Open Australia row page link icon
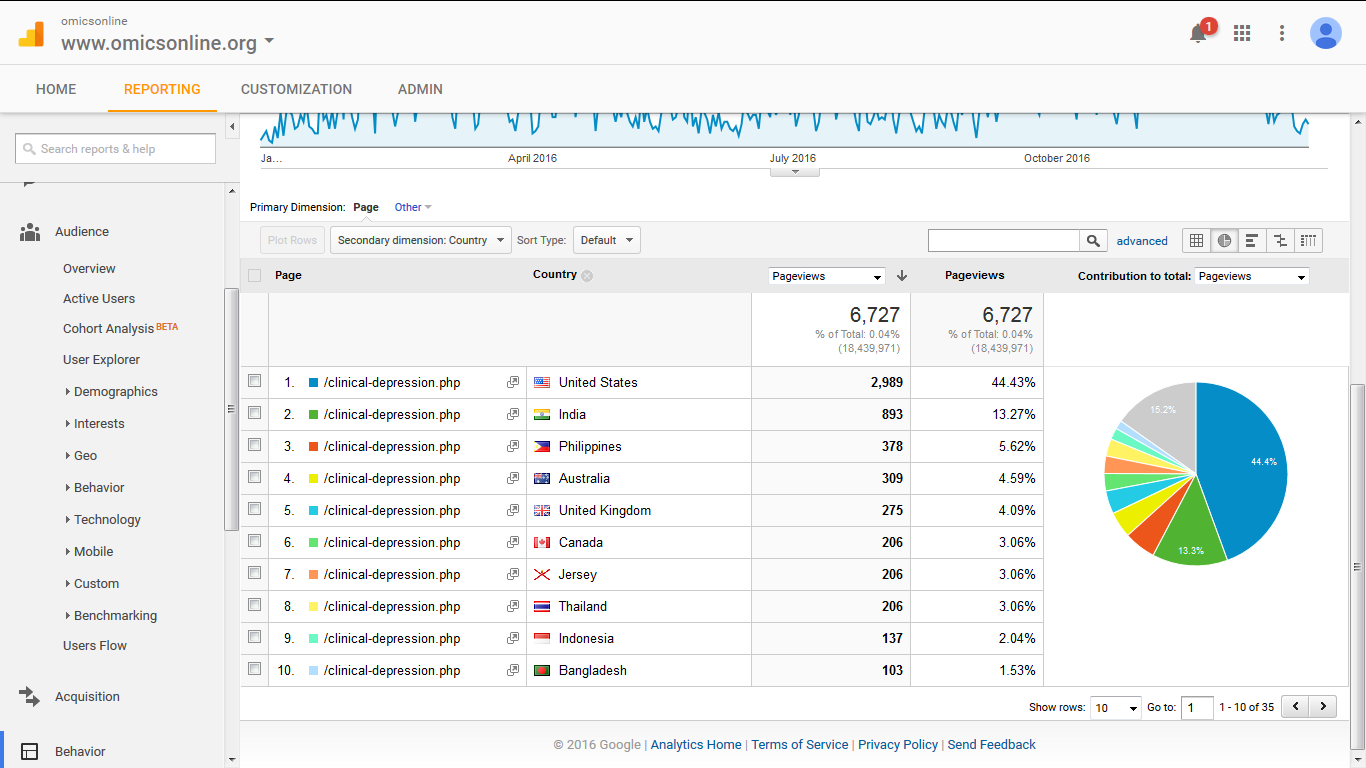Screen dimensions: 1366x768 click(x=513, y=478)
